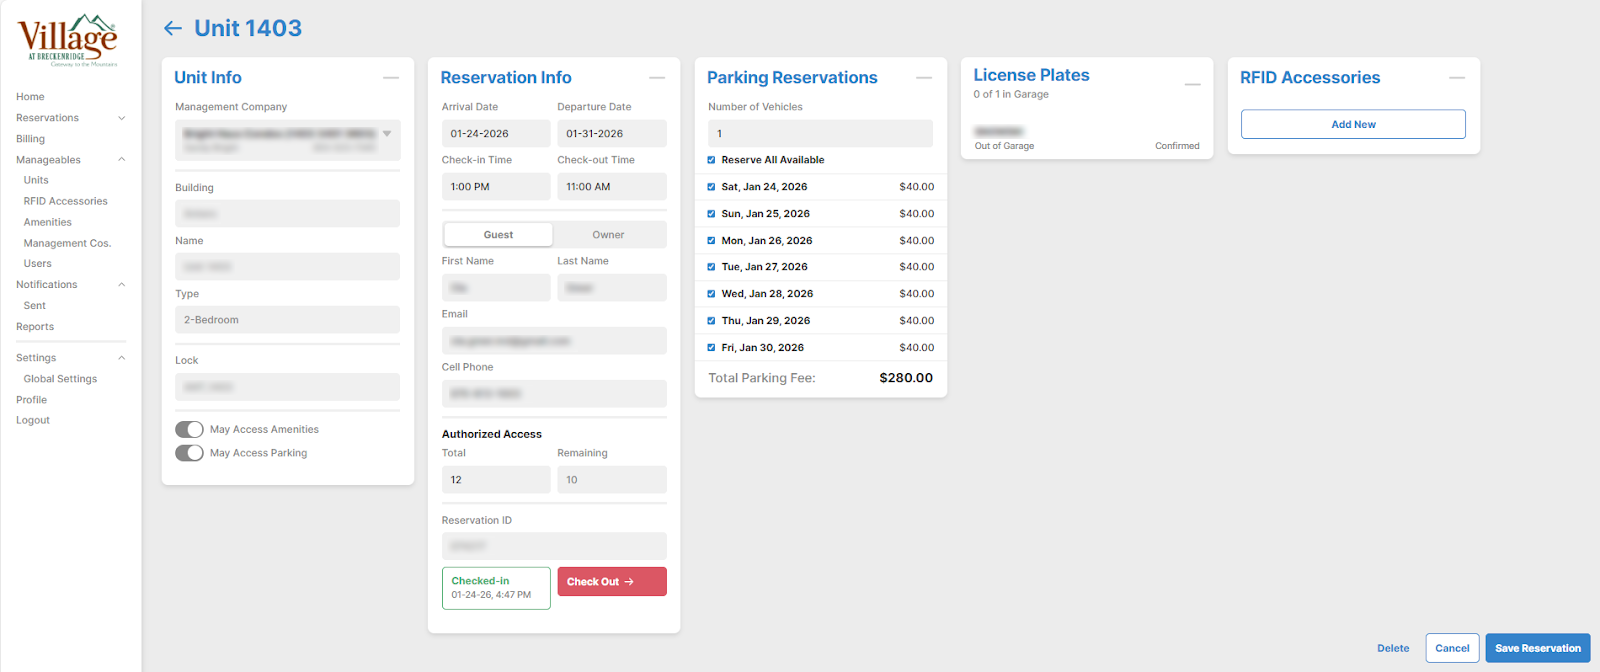Collapse the Manageables sidebar section

click(x=122, y=160)
